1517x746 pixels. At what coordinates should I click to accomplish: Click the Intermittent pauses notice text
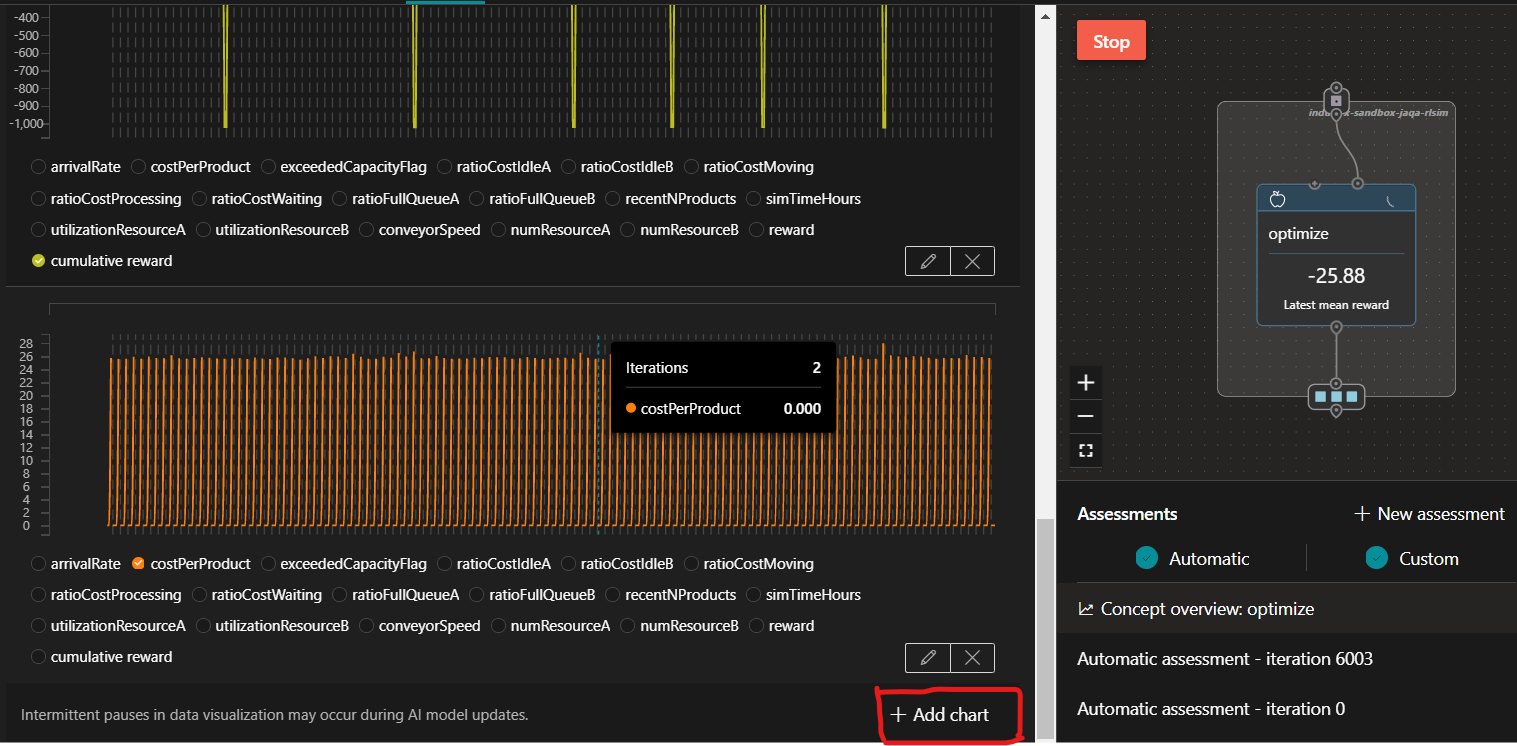coord(275,715)
